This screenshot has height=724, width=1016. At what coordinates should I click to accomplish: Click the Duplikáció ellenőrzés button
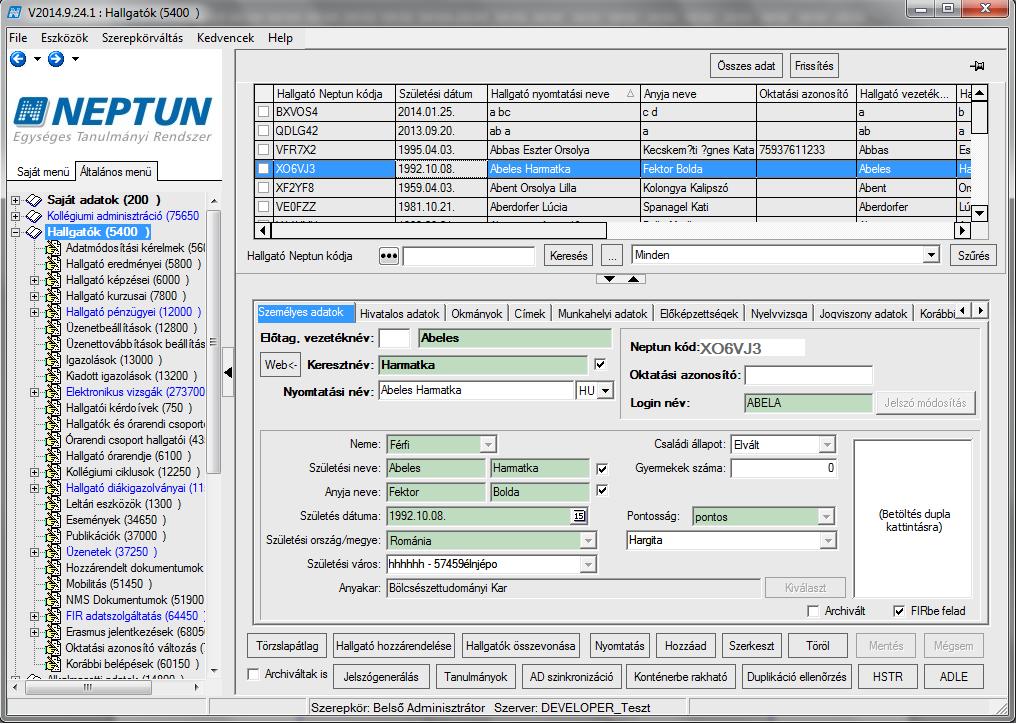796,677
